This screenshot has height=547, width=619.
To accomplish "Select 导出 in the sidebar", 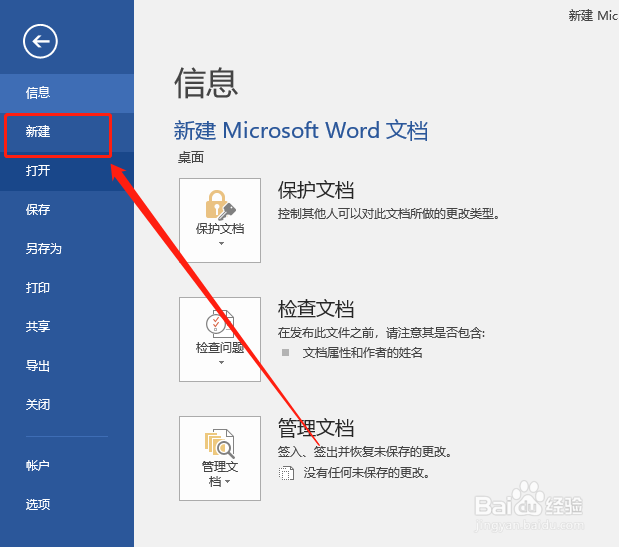I will coord(67,365).
